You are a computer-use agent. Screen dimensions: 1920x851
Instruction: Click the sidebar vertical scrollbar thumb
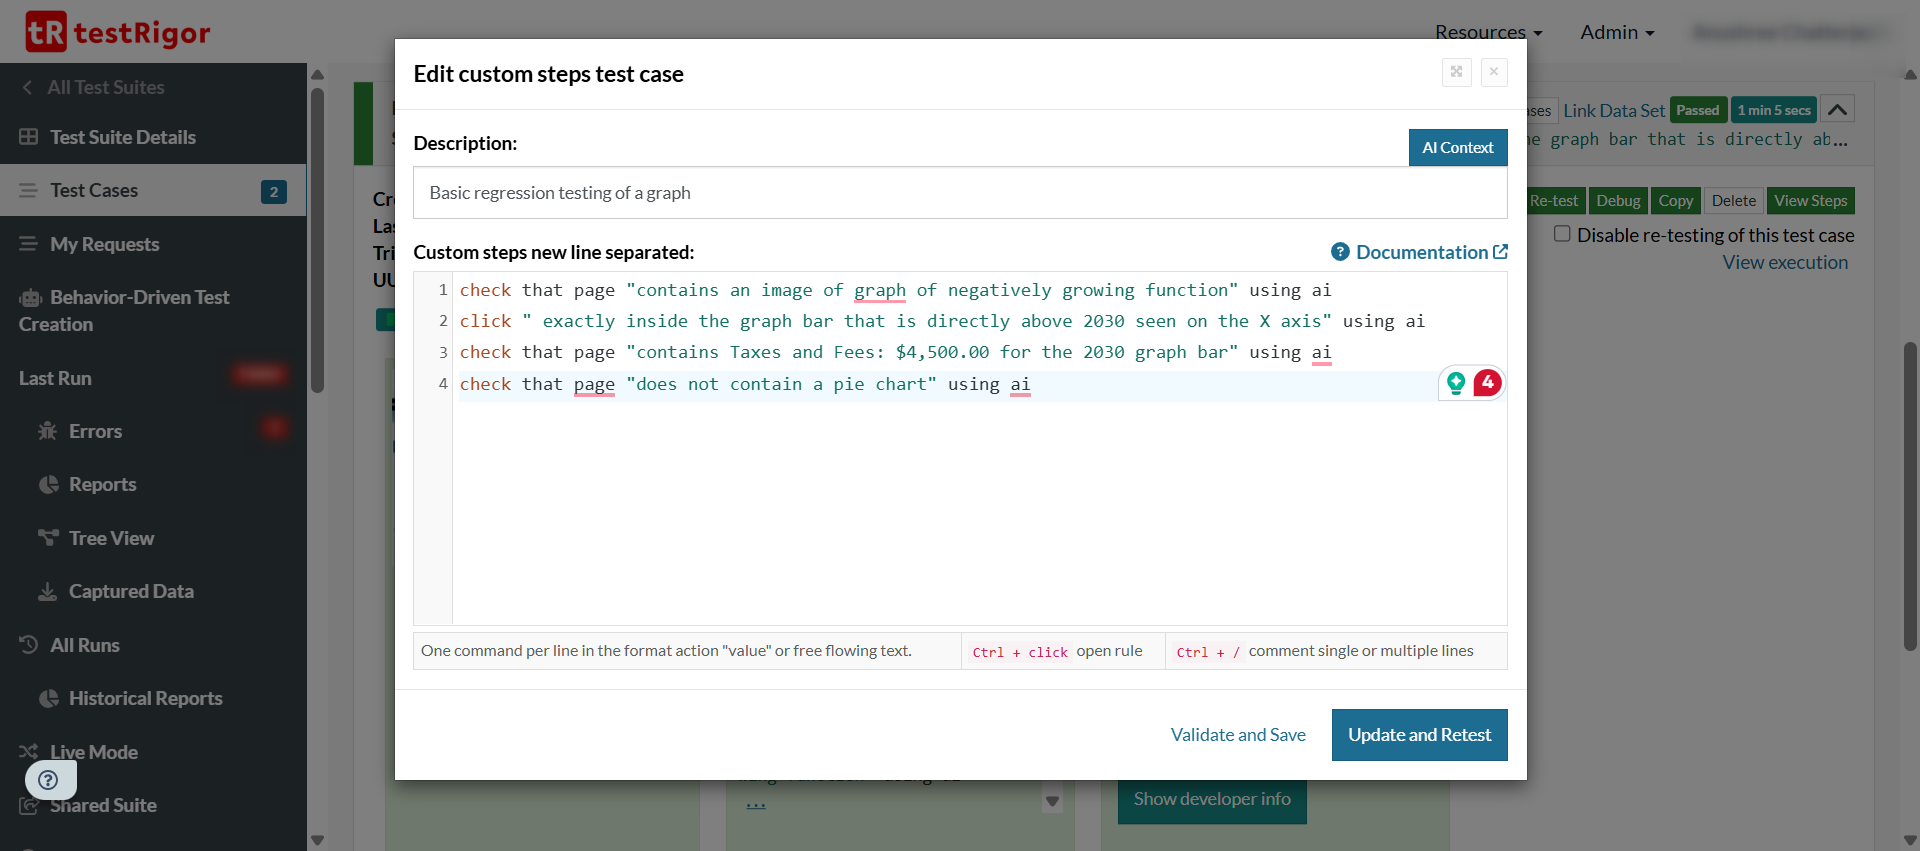click(317, 240)
